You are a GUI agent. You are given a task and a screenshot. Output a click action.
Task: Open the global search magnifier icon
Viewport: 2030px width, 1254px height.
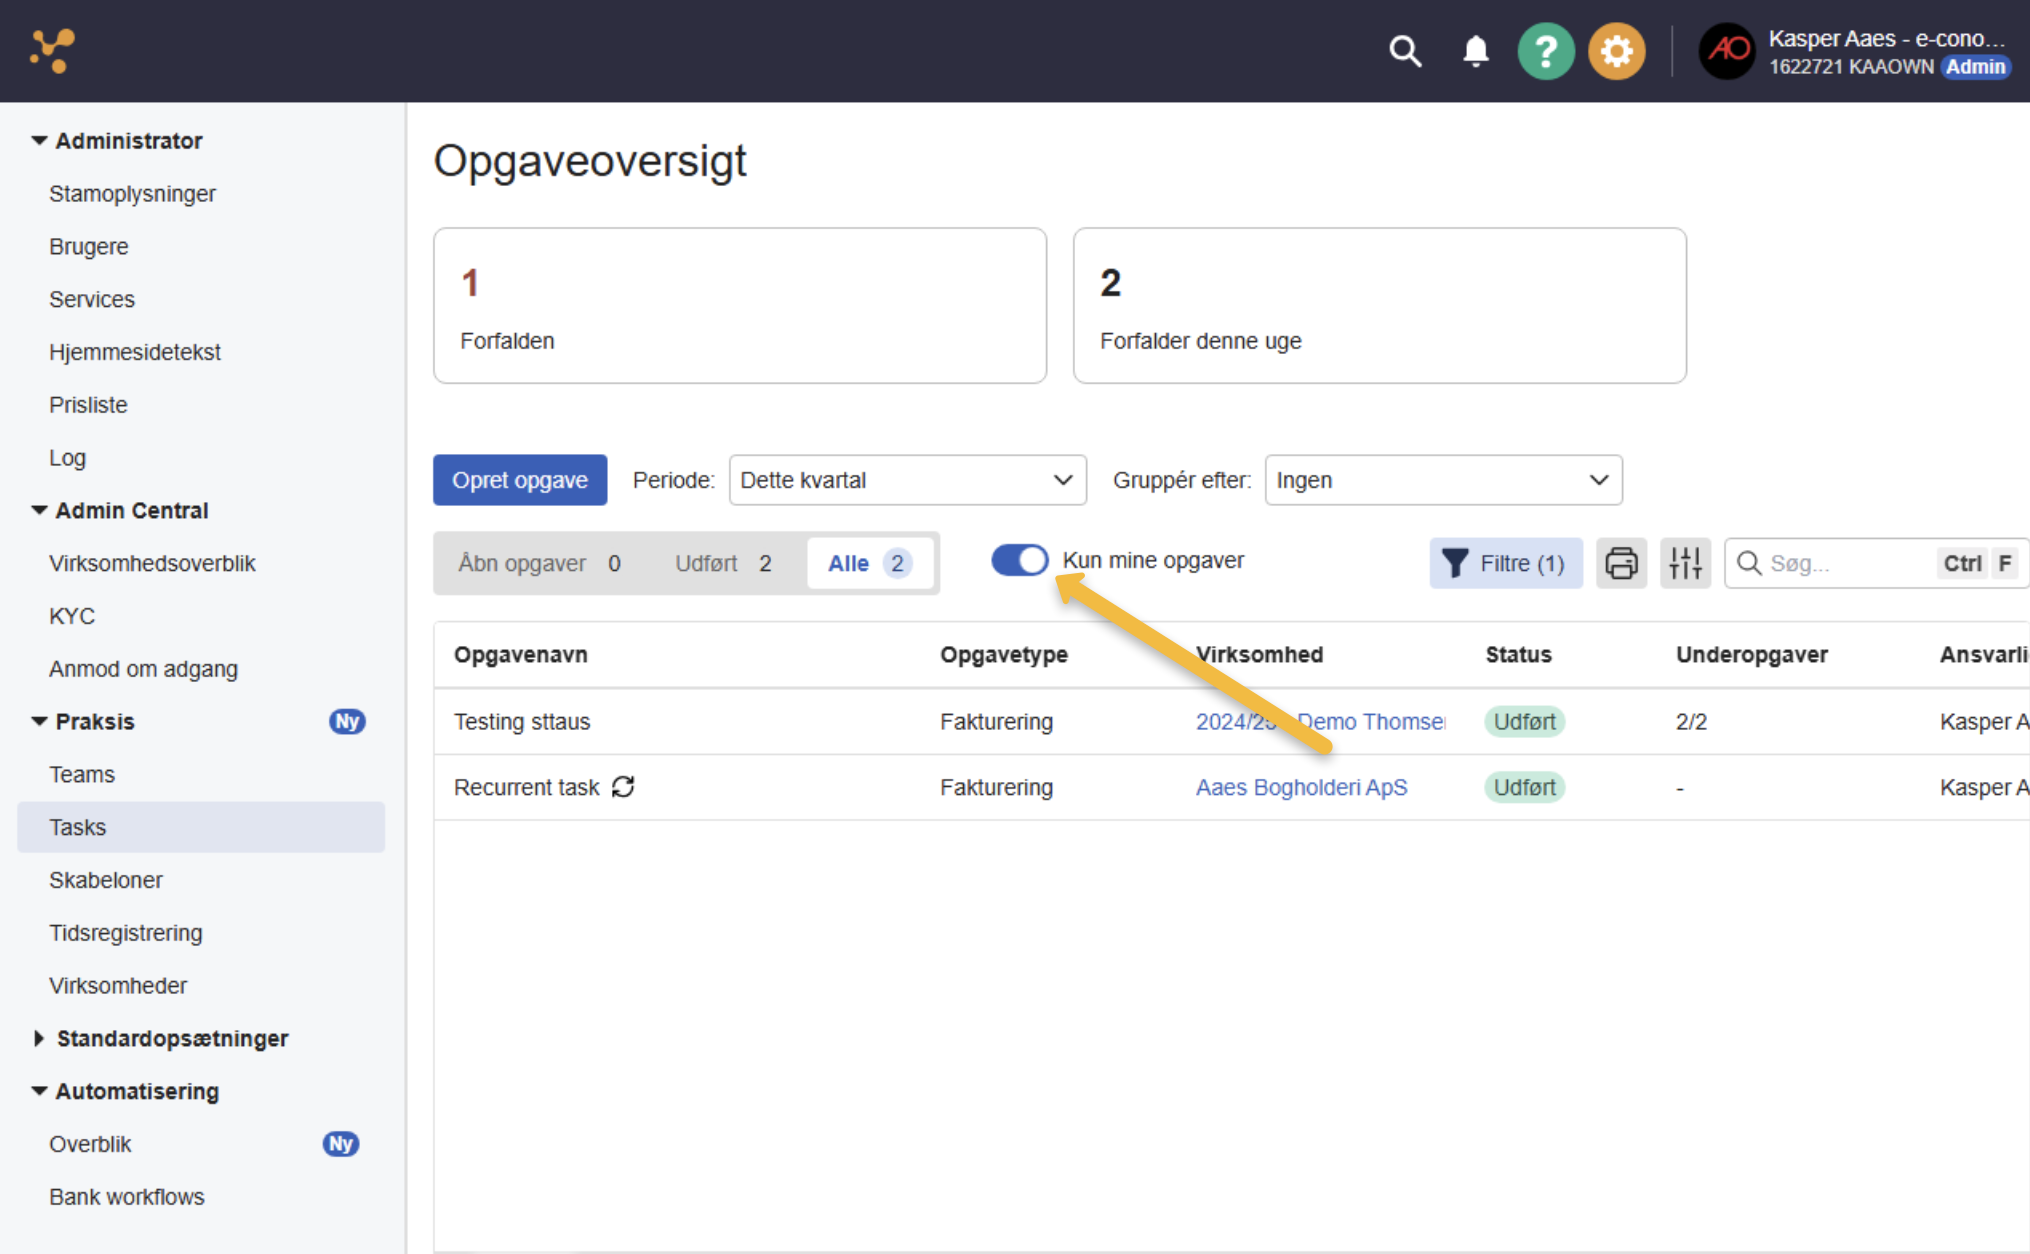1405,51
